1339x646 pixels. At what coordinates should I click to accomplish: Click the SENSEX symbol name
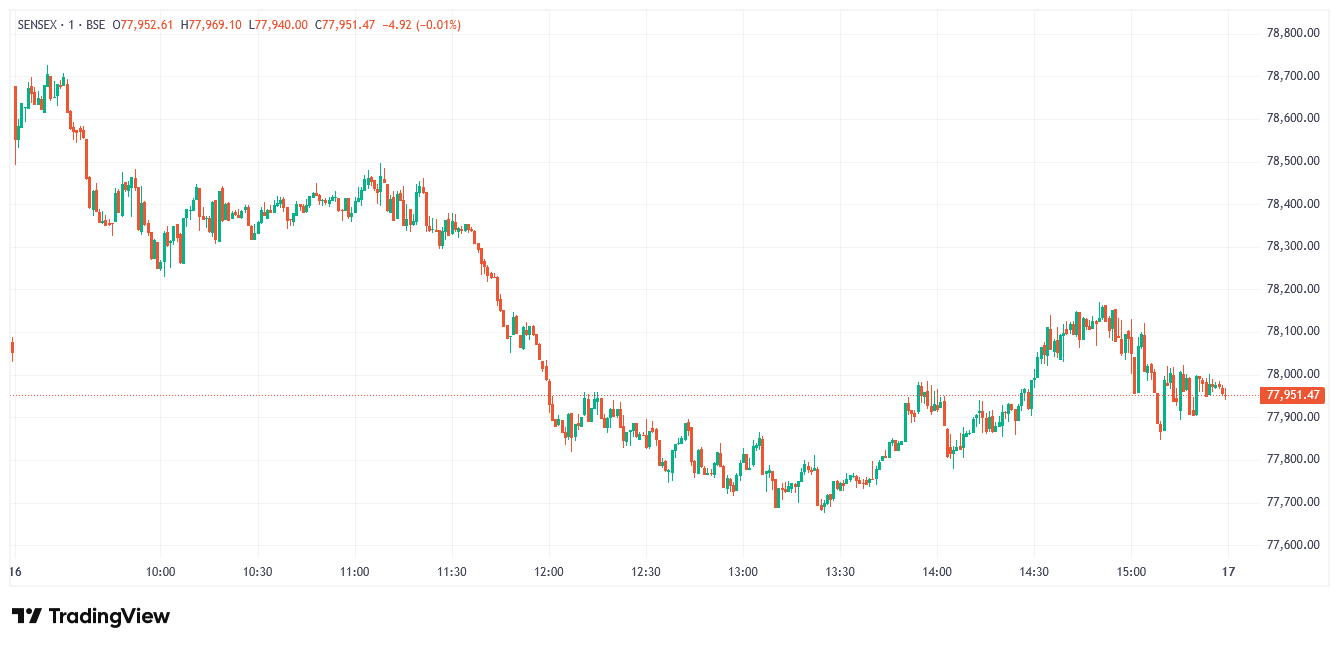(38, 25)
